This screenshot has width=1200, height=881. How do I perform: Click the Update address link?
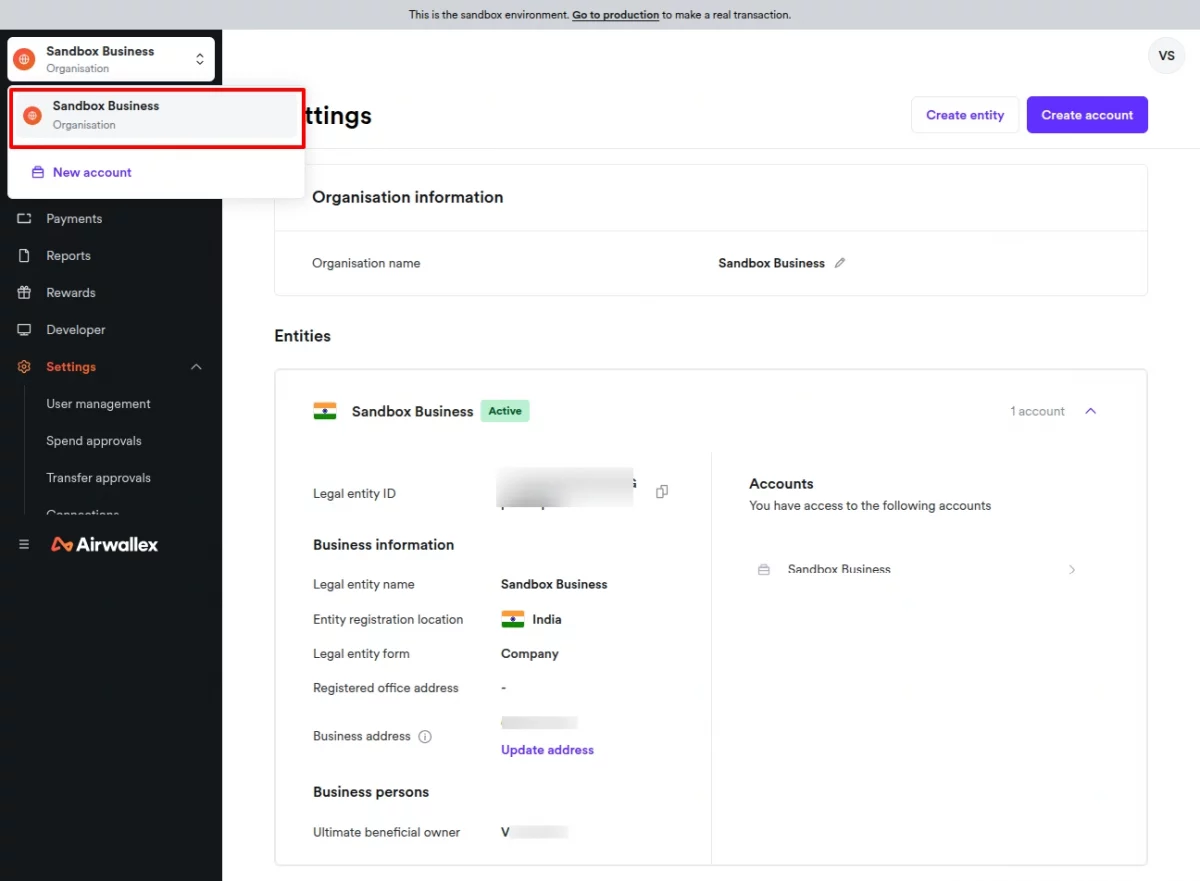[x=547, y=750]
